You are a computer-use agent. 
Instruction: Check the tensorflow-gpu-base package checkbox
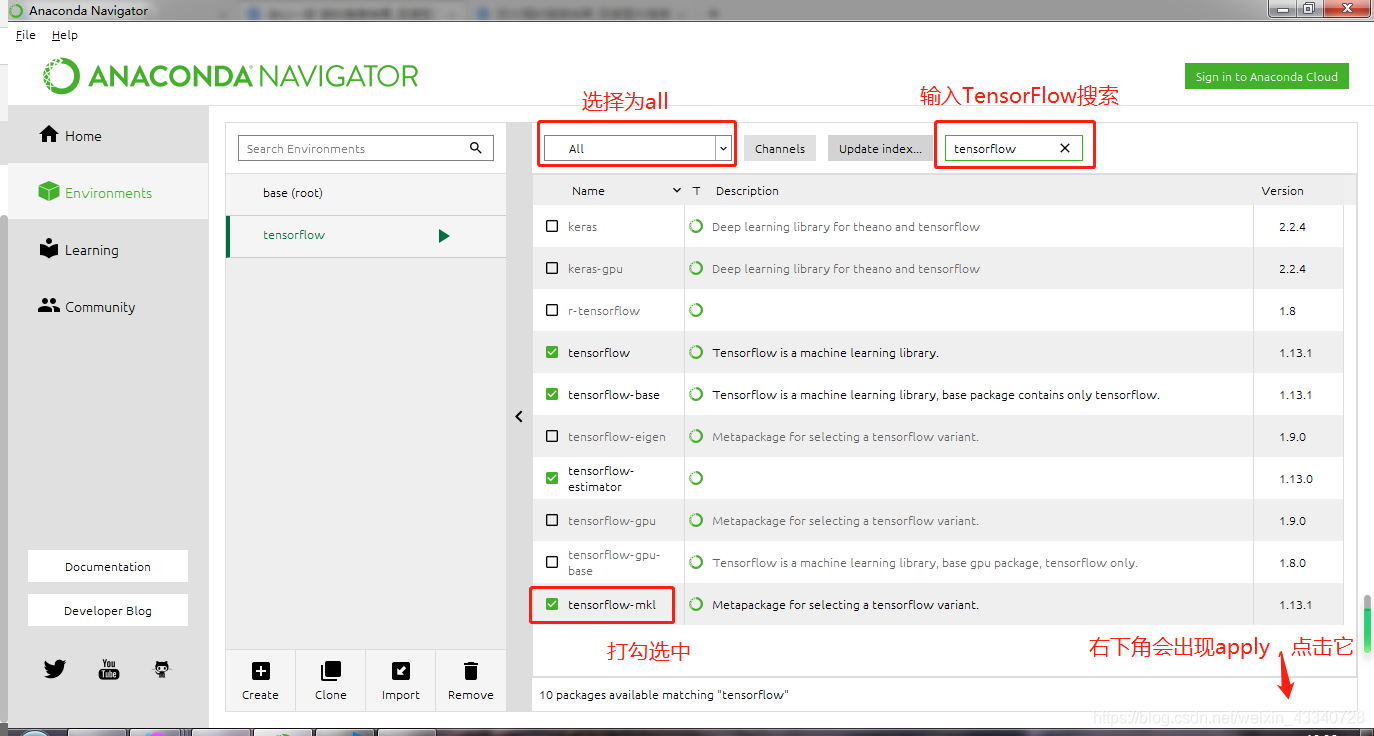click(552, 562)
